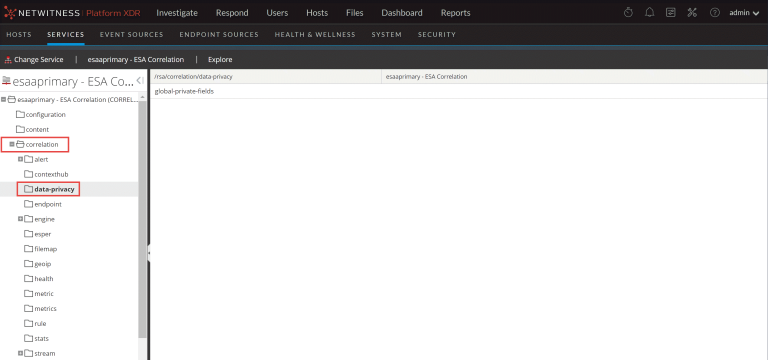
Task: Open the Investigate menu
Action: (x=177, y=13)
